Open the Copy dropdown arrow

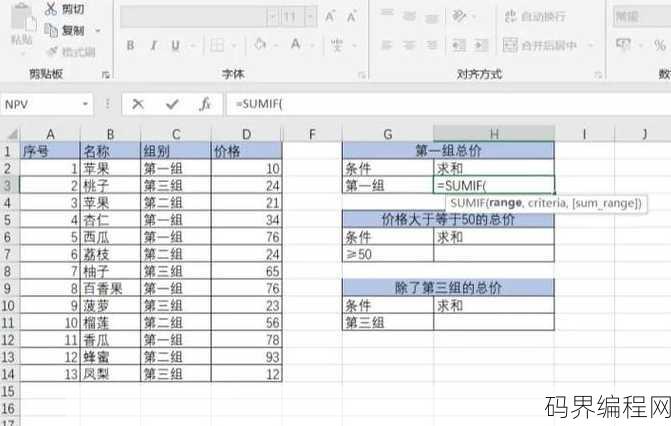click(98, 31)
